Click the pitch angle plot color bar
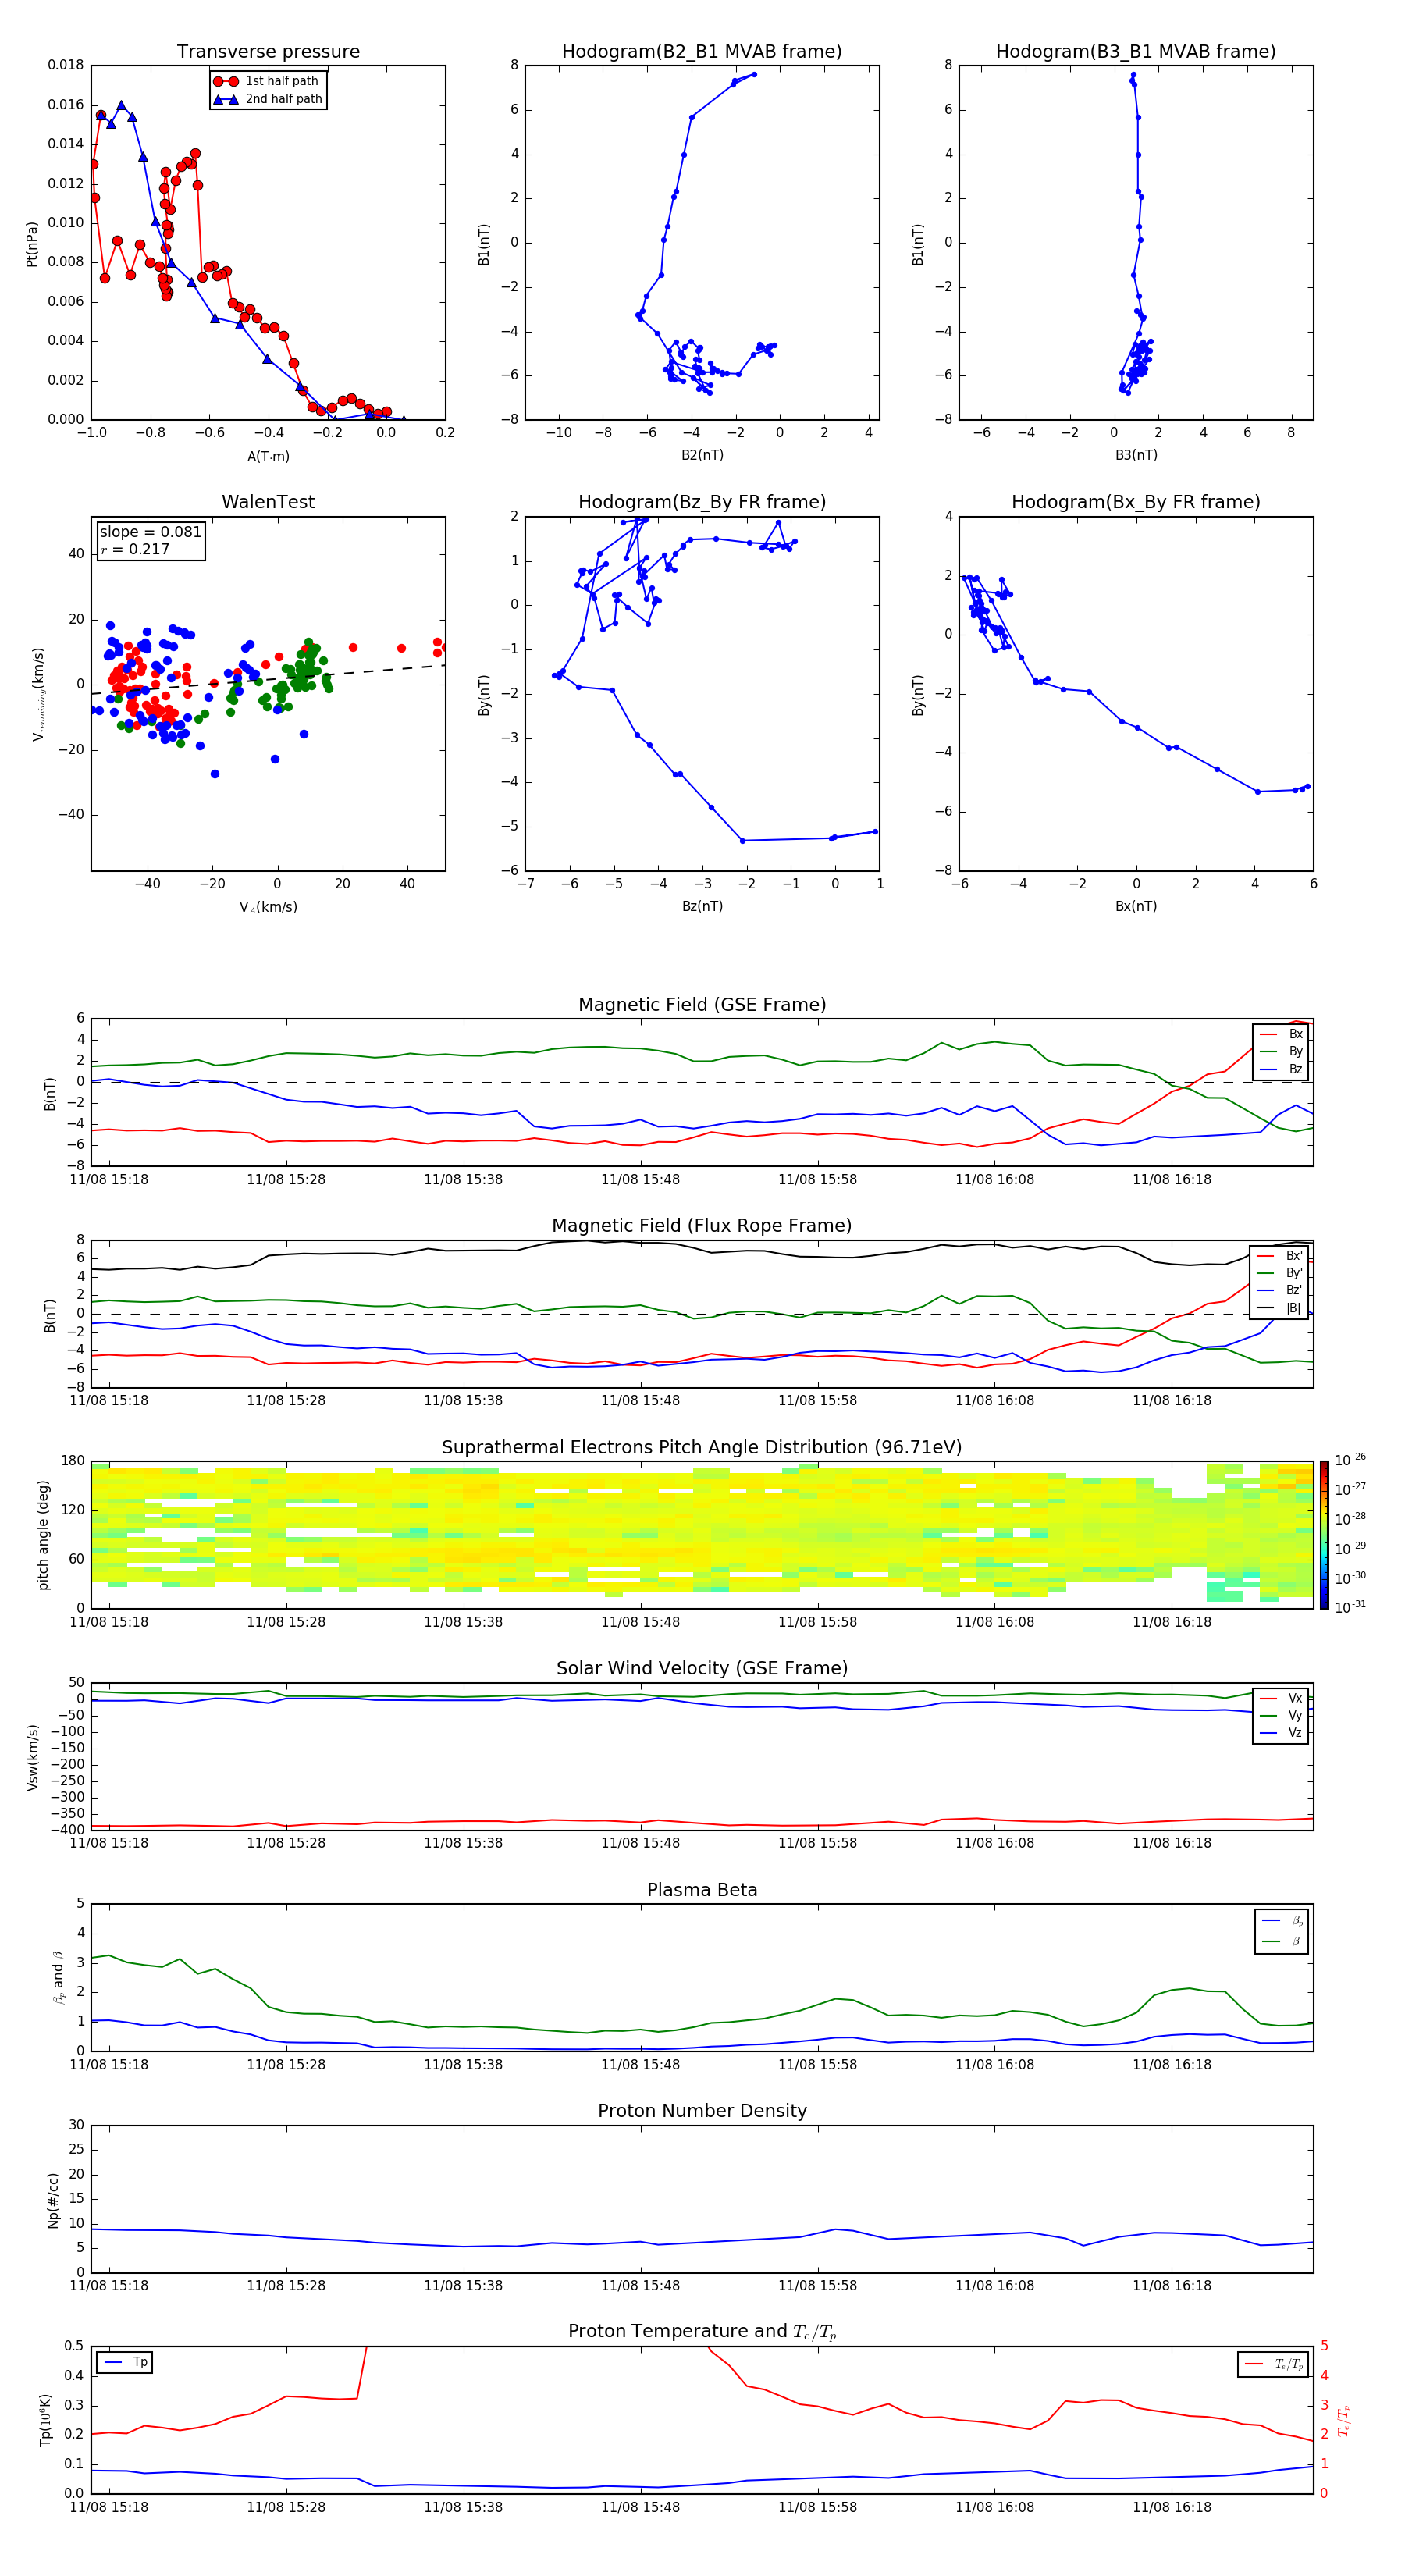1405x2576 pixels. (1323, 1535)
